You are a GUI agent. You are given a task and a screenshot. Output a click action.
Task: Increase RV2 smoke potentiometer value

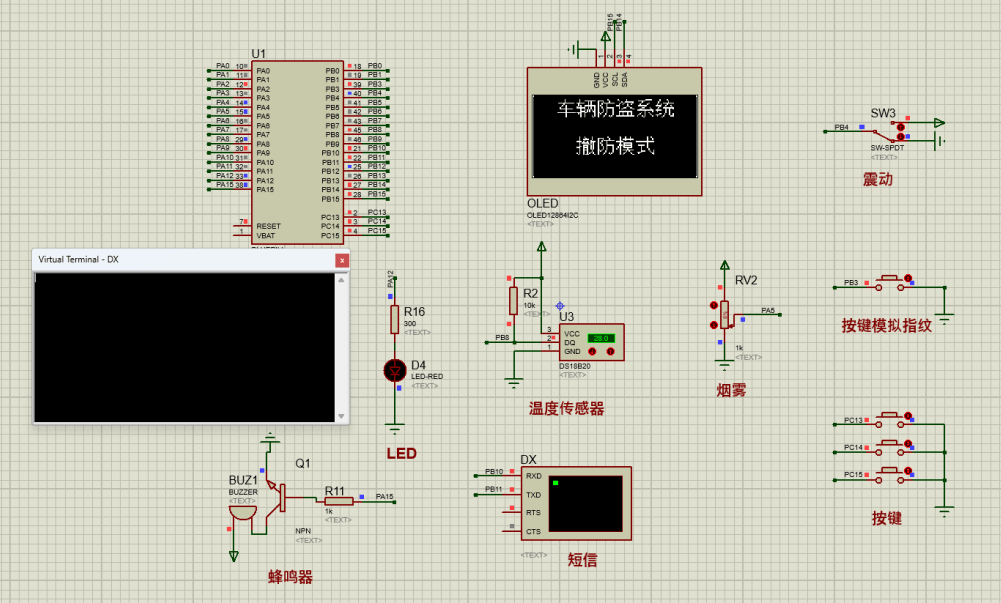pos(714,305)
